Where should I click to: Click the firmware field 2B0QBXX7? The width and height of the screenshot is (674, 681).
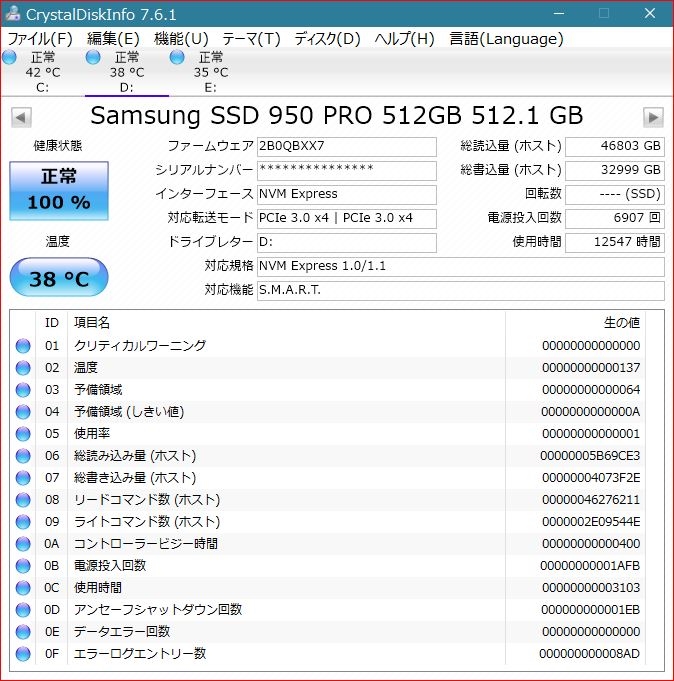[347, 146]
